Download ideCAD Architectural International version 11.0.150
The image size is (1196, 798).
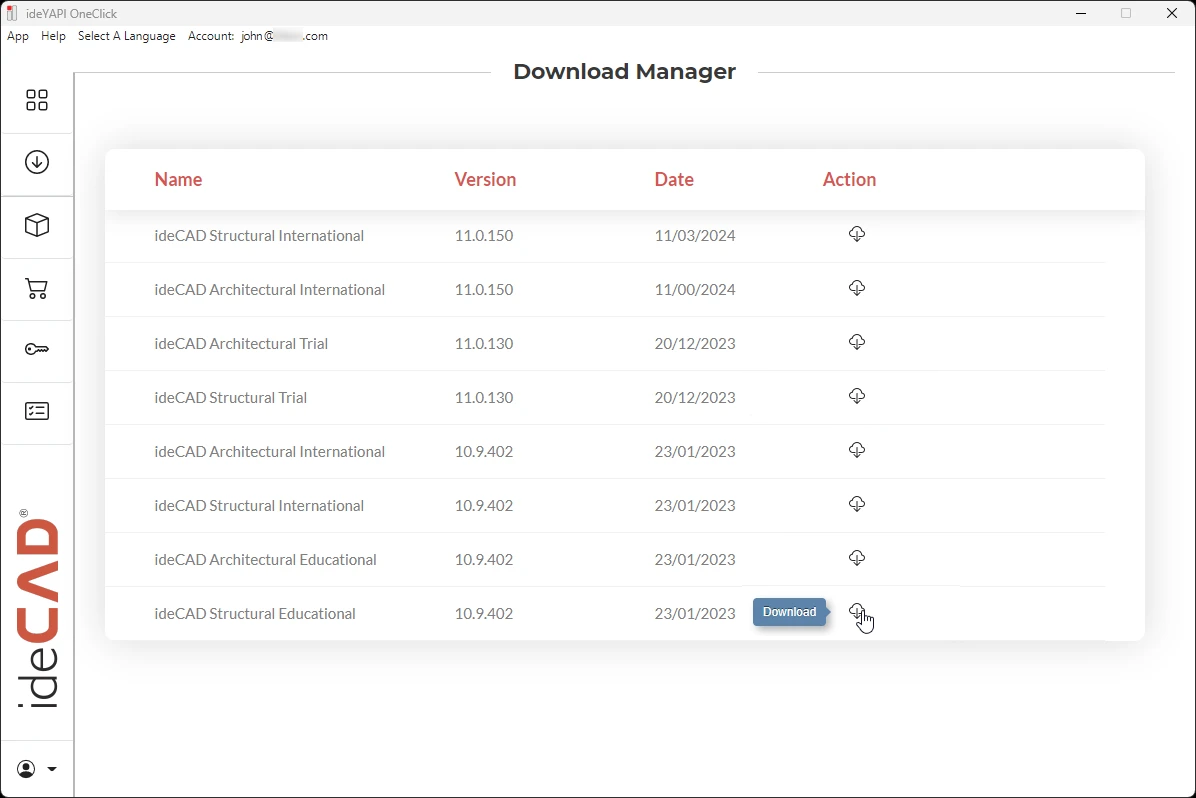point(857,288)
